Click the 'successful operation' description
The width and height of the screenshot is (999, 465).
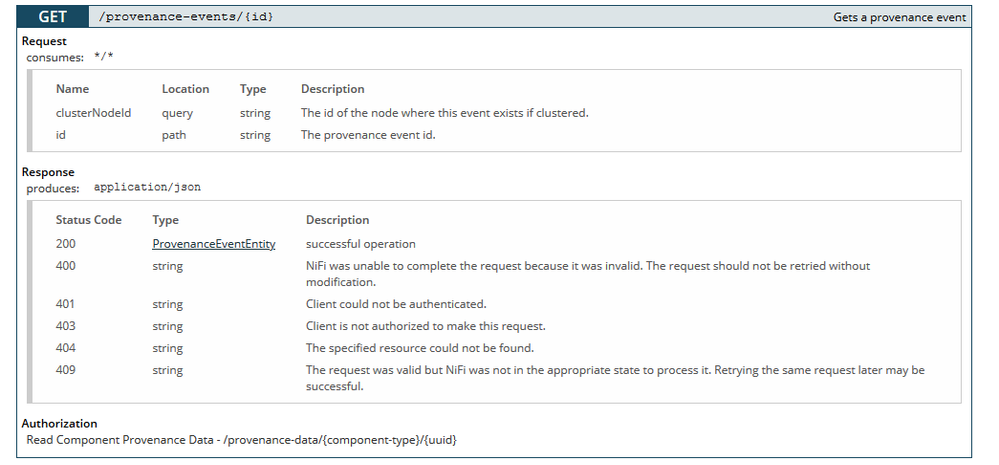[360, 244]
